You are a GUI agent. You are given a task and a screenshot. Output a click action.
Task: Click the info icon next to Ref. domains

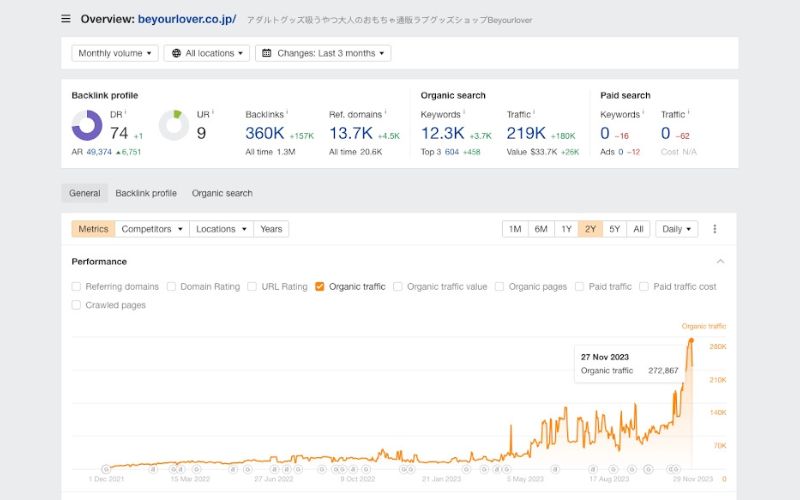tap(385, 112)
